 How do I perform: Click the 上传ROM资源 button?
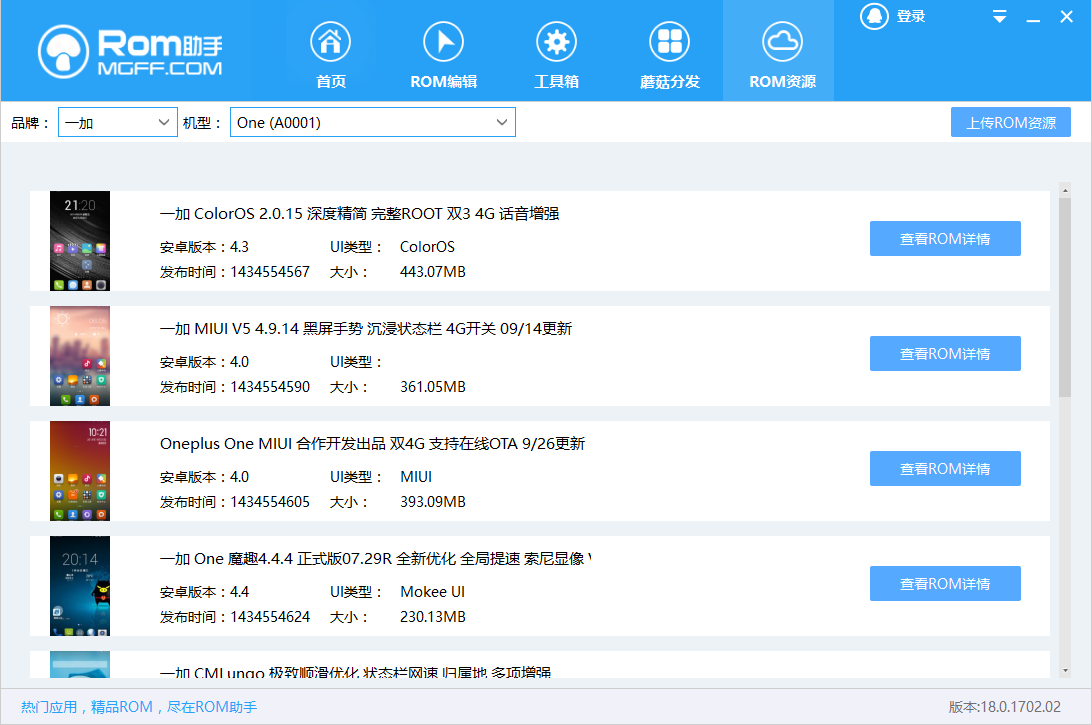pyautogui.click(x=1010, y=123)
